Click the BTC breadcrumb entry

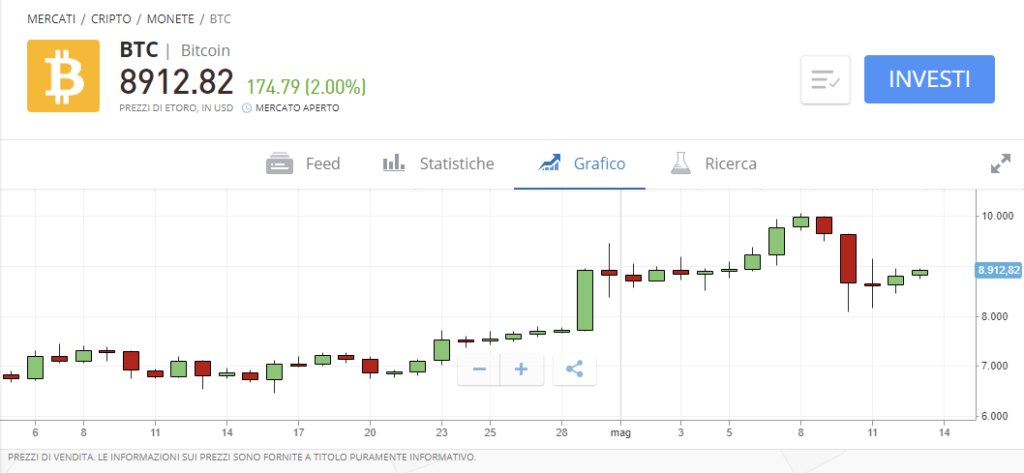[x=220, y=19]
